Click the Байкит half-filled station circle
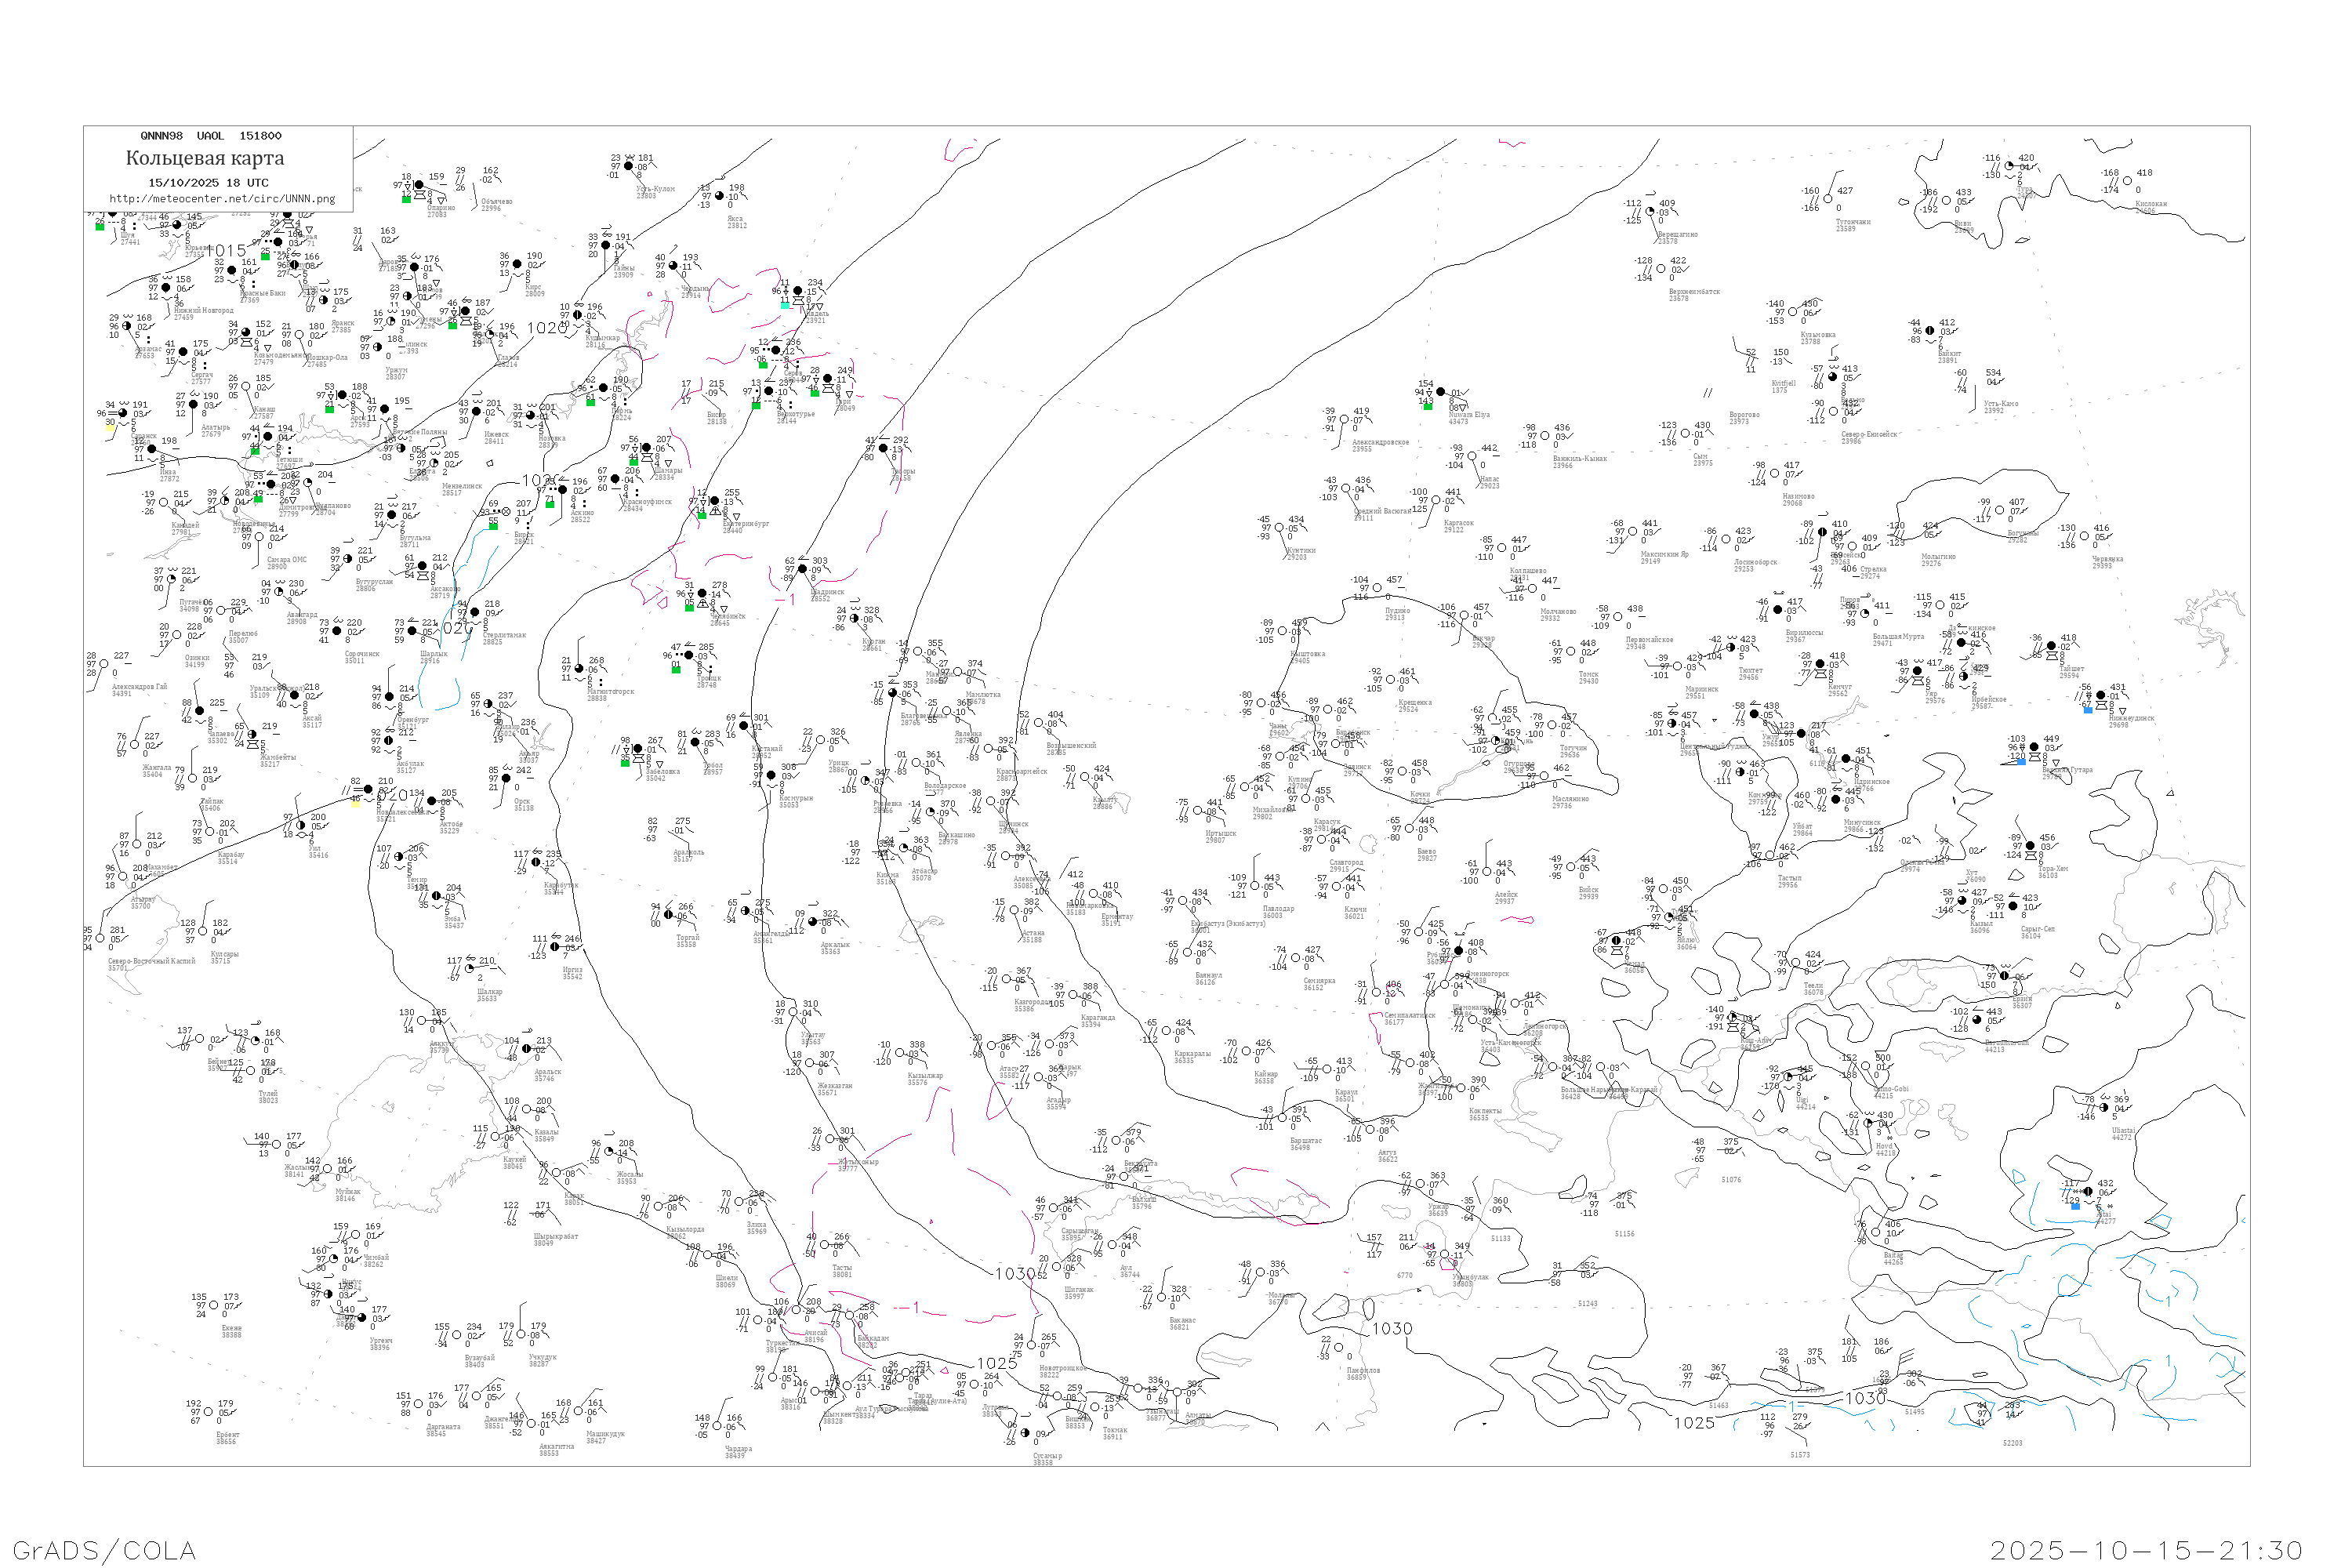Screen dimensions: 2352x1568 (1929, 331)
